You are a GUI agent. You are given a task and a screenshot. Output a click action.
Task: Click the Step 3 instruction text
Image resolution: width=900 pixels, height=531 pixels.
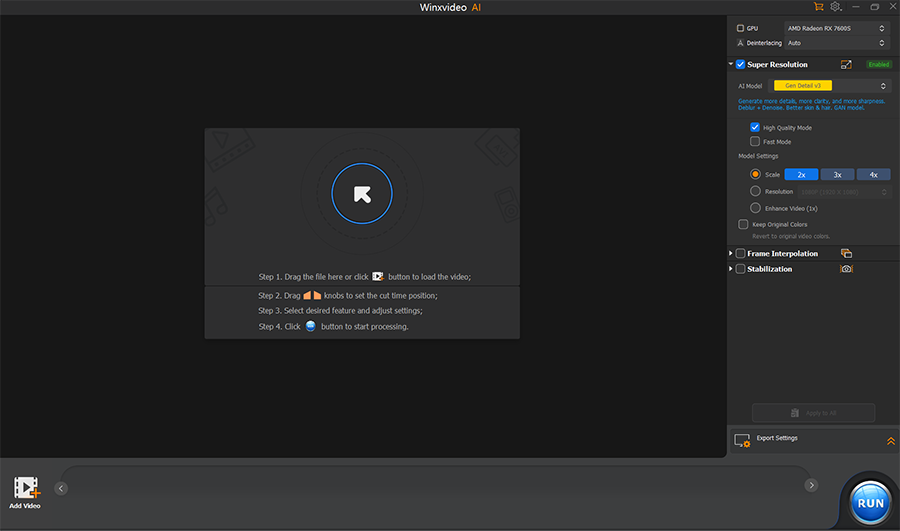click(340, 311)
